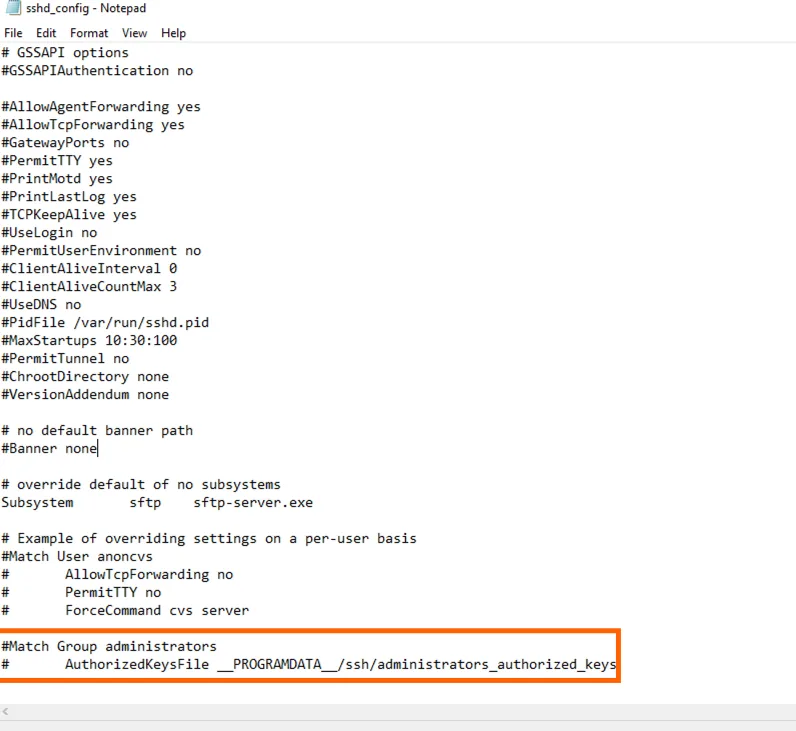Click the '#Banner none' line
This screenshot has height=731, width=796.
[49, 449]
